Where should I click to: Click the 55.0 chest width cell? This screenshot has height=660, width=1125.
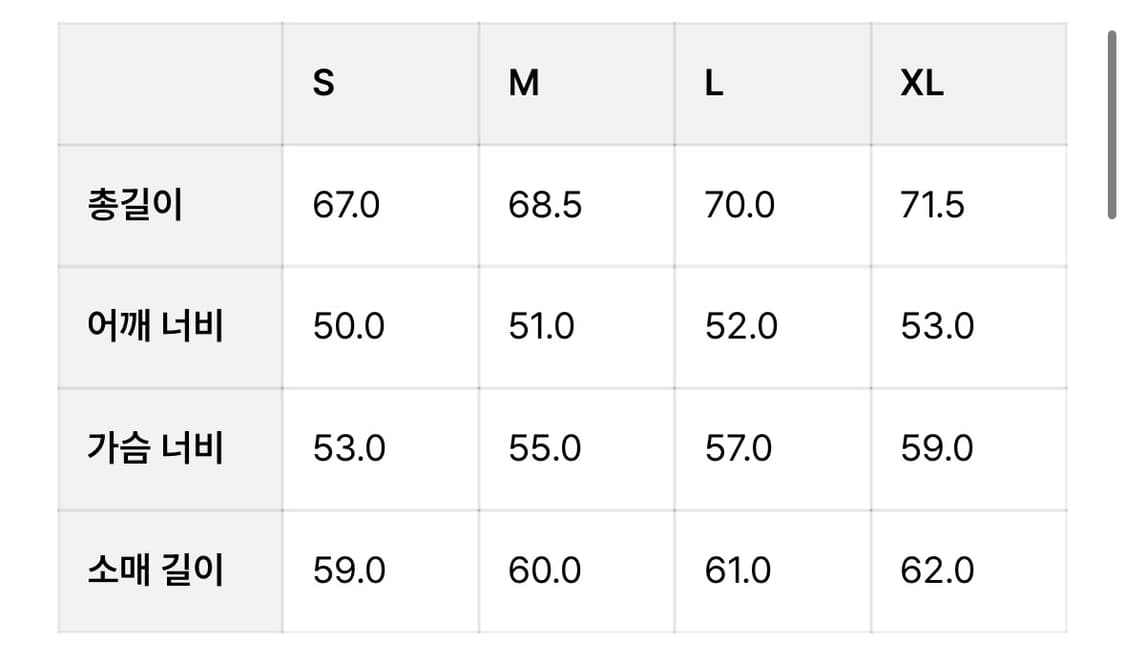click(545, 448)
